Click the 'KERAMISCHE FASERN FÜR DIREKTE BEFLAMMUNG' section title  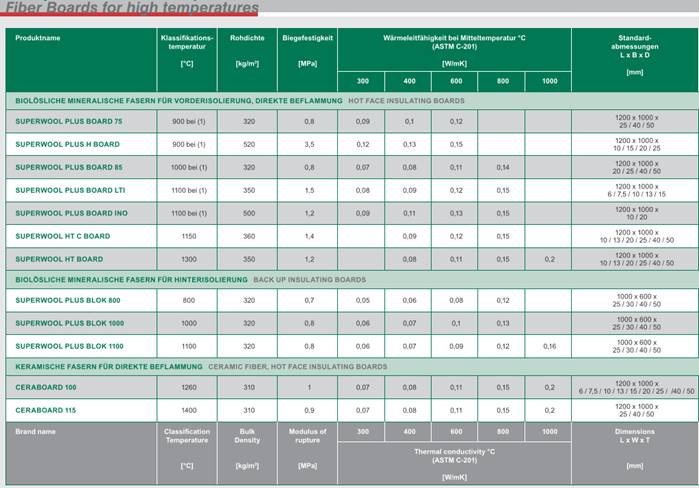[109, 367]
